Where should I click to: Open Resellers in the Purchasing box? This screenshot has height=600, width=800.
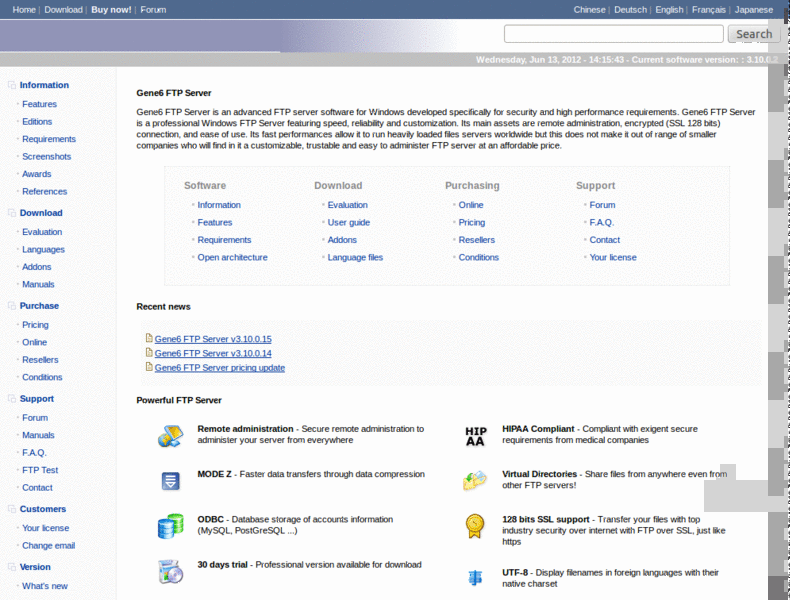pyautogui.click(x=477, y=240)
